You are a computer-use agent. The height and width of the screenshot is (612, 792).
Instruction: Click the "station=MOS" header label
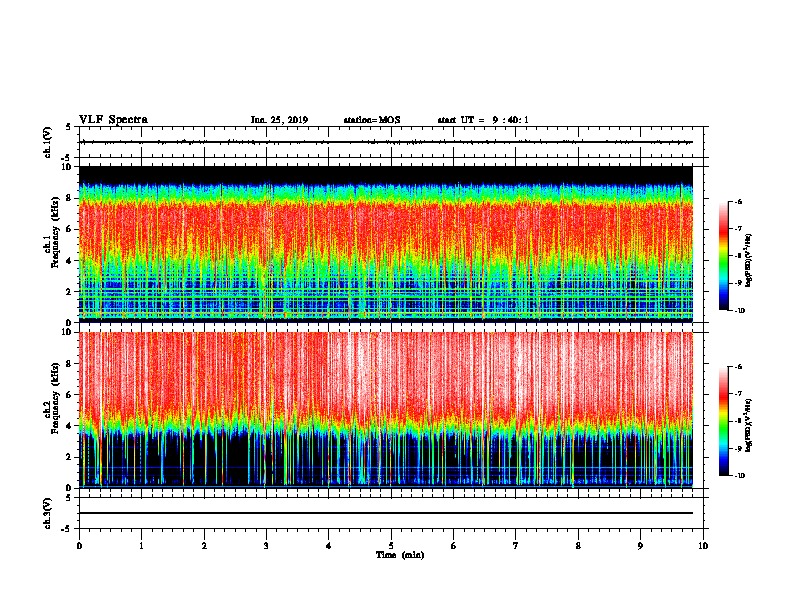372,120
